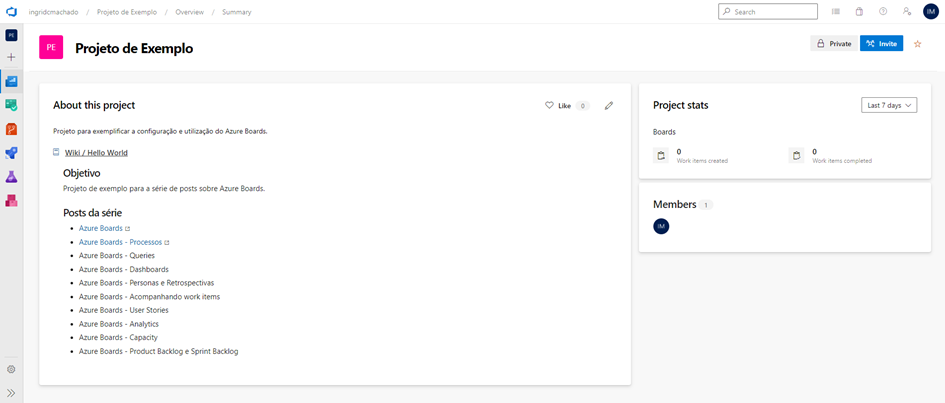Select Overview in the breadcrumb

coord(190,12)
